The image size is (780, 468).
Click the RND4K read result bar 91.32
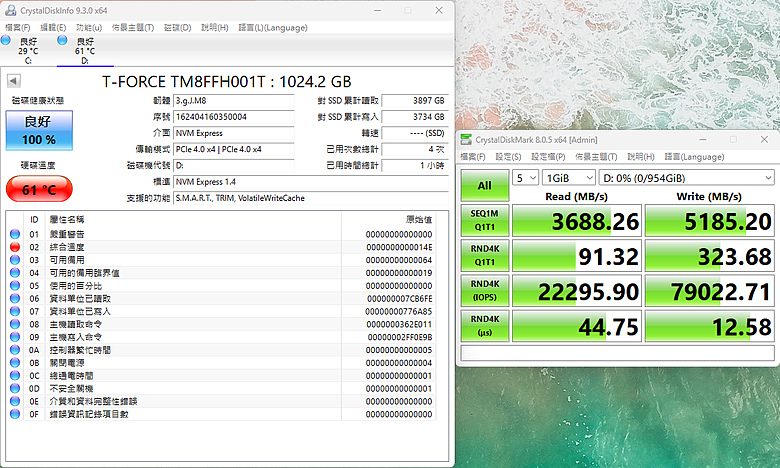tap(577, 256)
